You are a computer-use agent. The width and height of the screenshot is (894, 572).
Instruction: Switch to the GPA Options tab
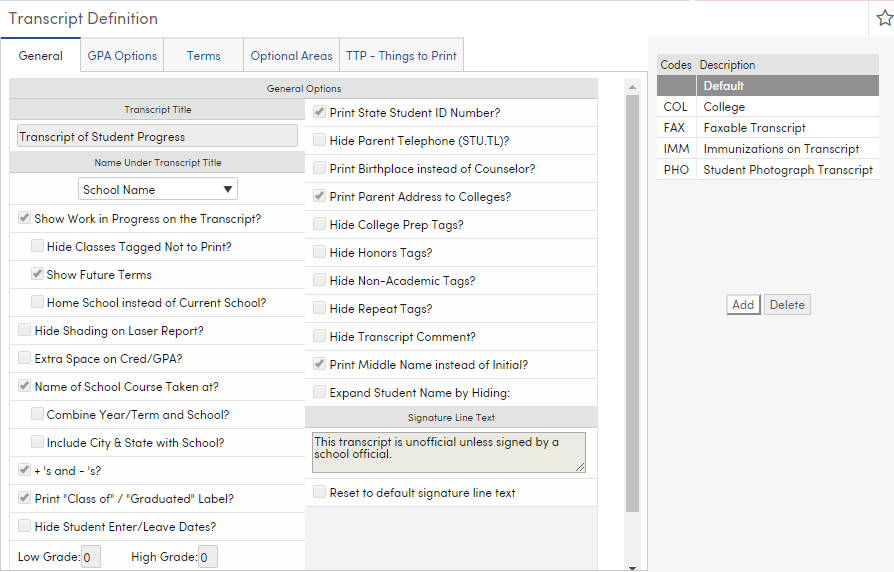tap(122, 56)
